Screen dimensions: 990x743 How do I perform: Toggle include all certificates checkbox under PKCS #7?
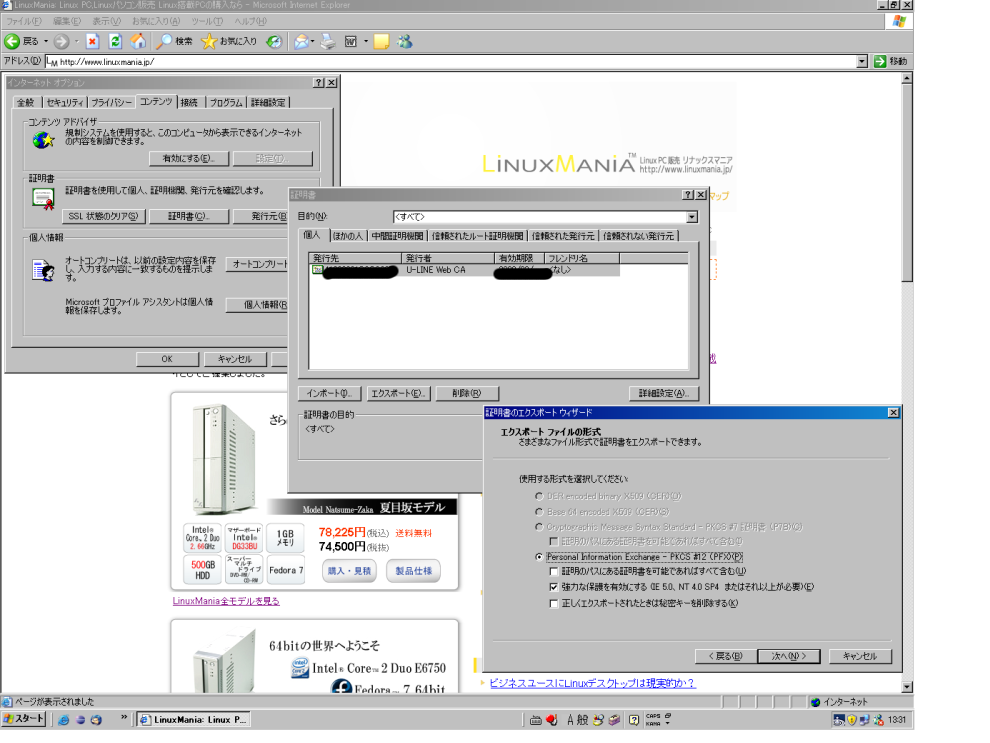[554, 542]
